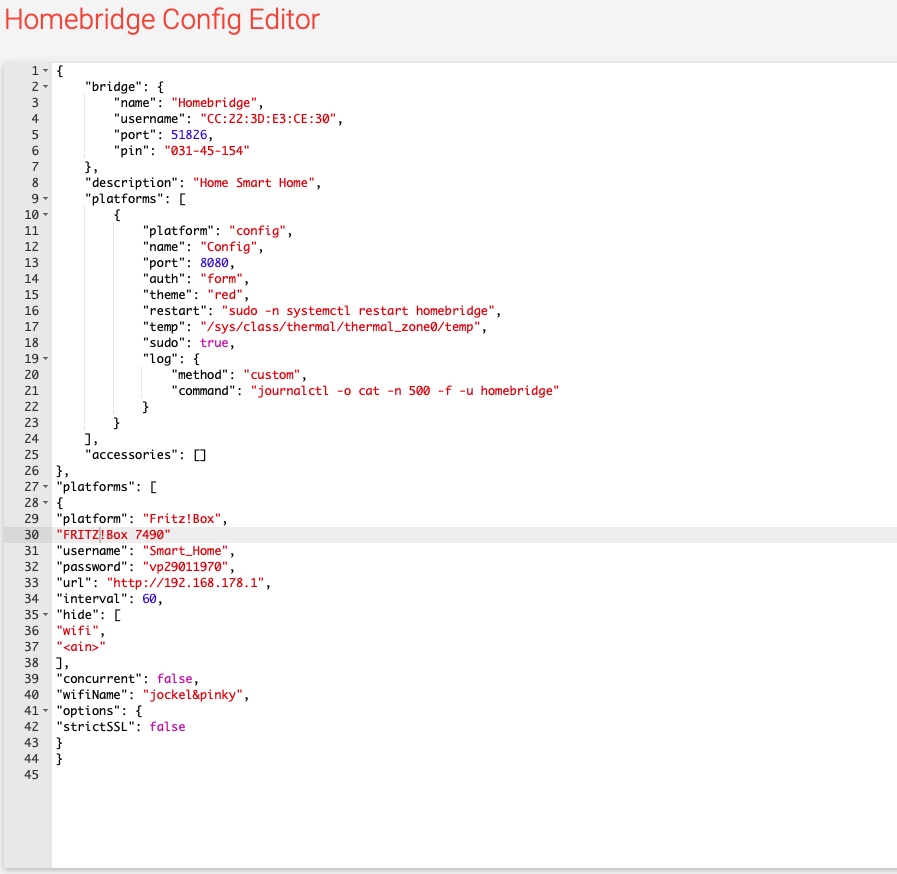The height and width of the screenshot is (874, 897).
Task: Click the pin value "031-45-154"
Action: (209, 150)
